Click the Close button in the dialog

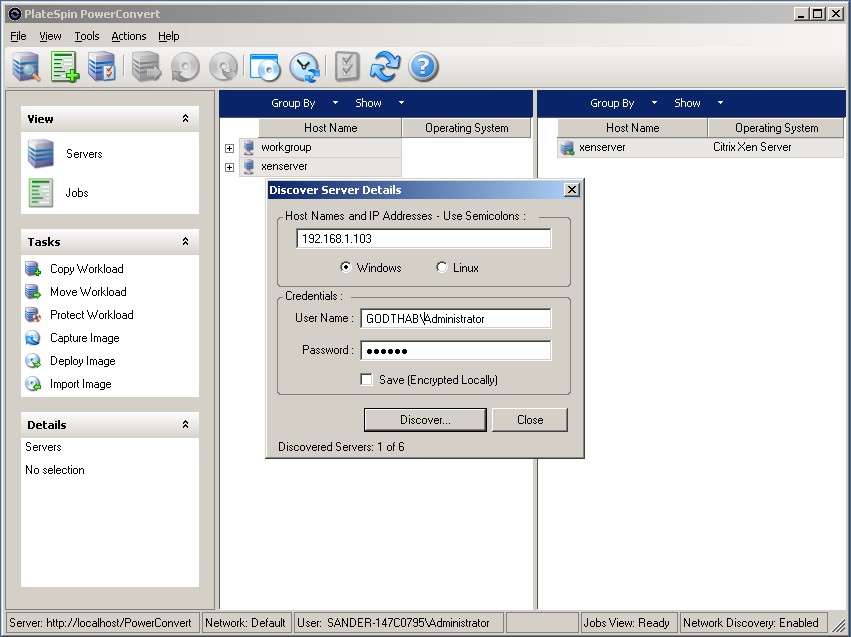(529, 420)
